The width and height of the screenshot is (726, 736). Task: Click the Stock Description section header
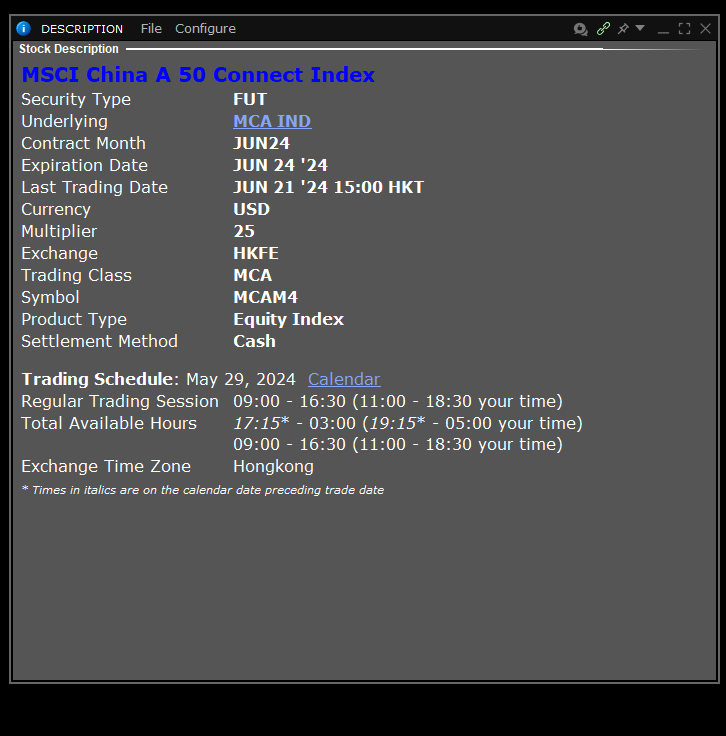(x=69, y=49)
